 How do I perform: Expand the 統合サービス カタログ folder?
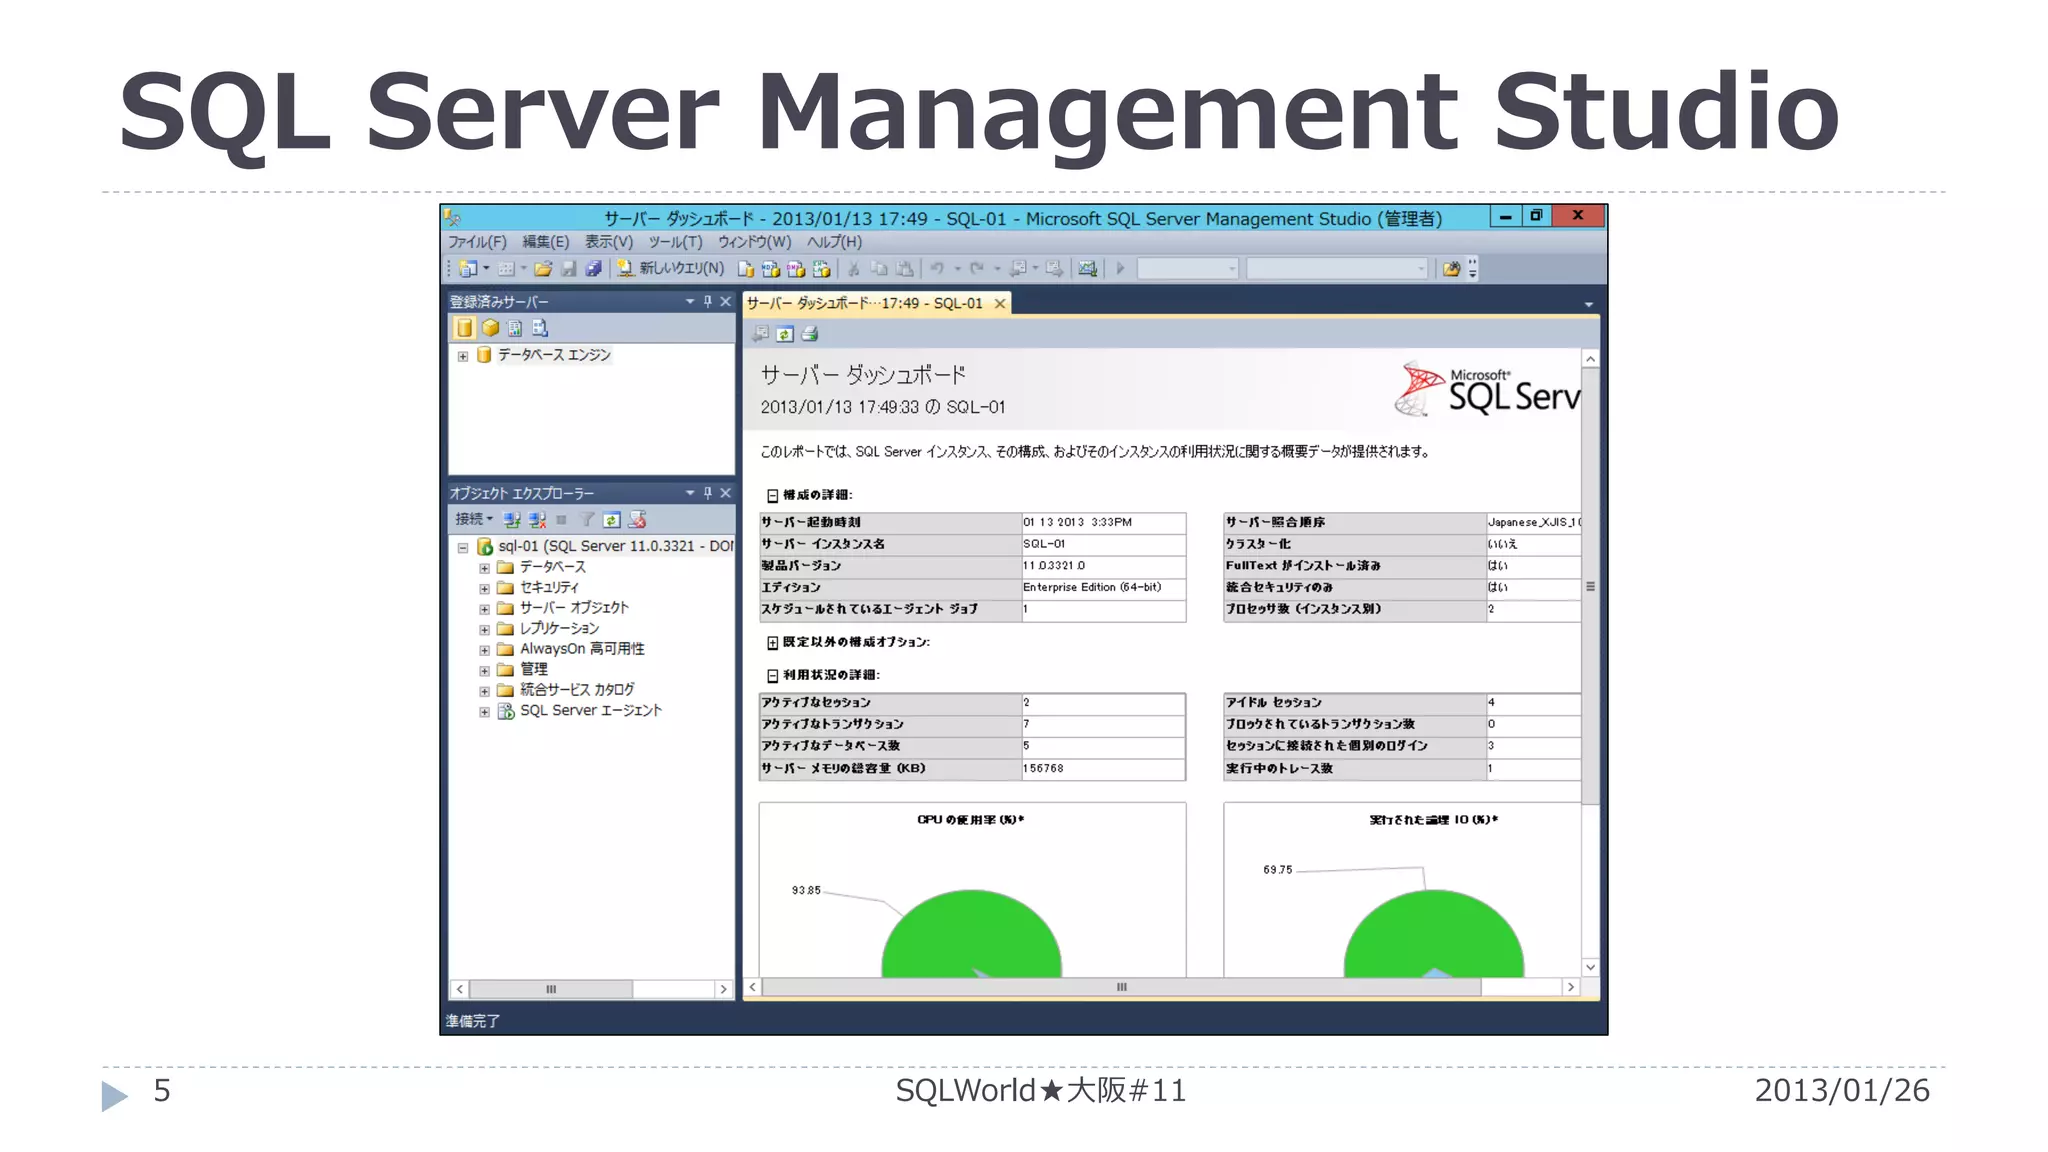point(484,691)
